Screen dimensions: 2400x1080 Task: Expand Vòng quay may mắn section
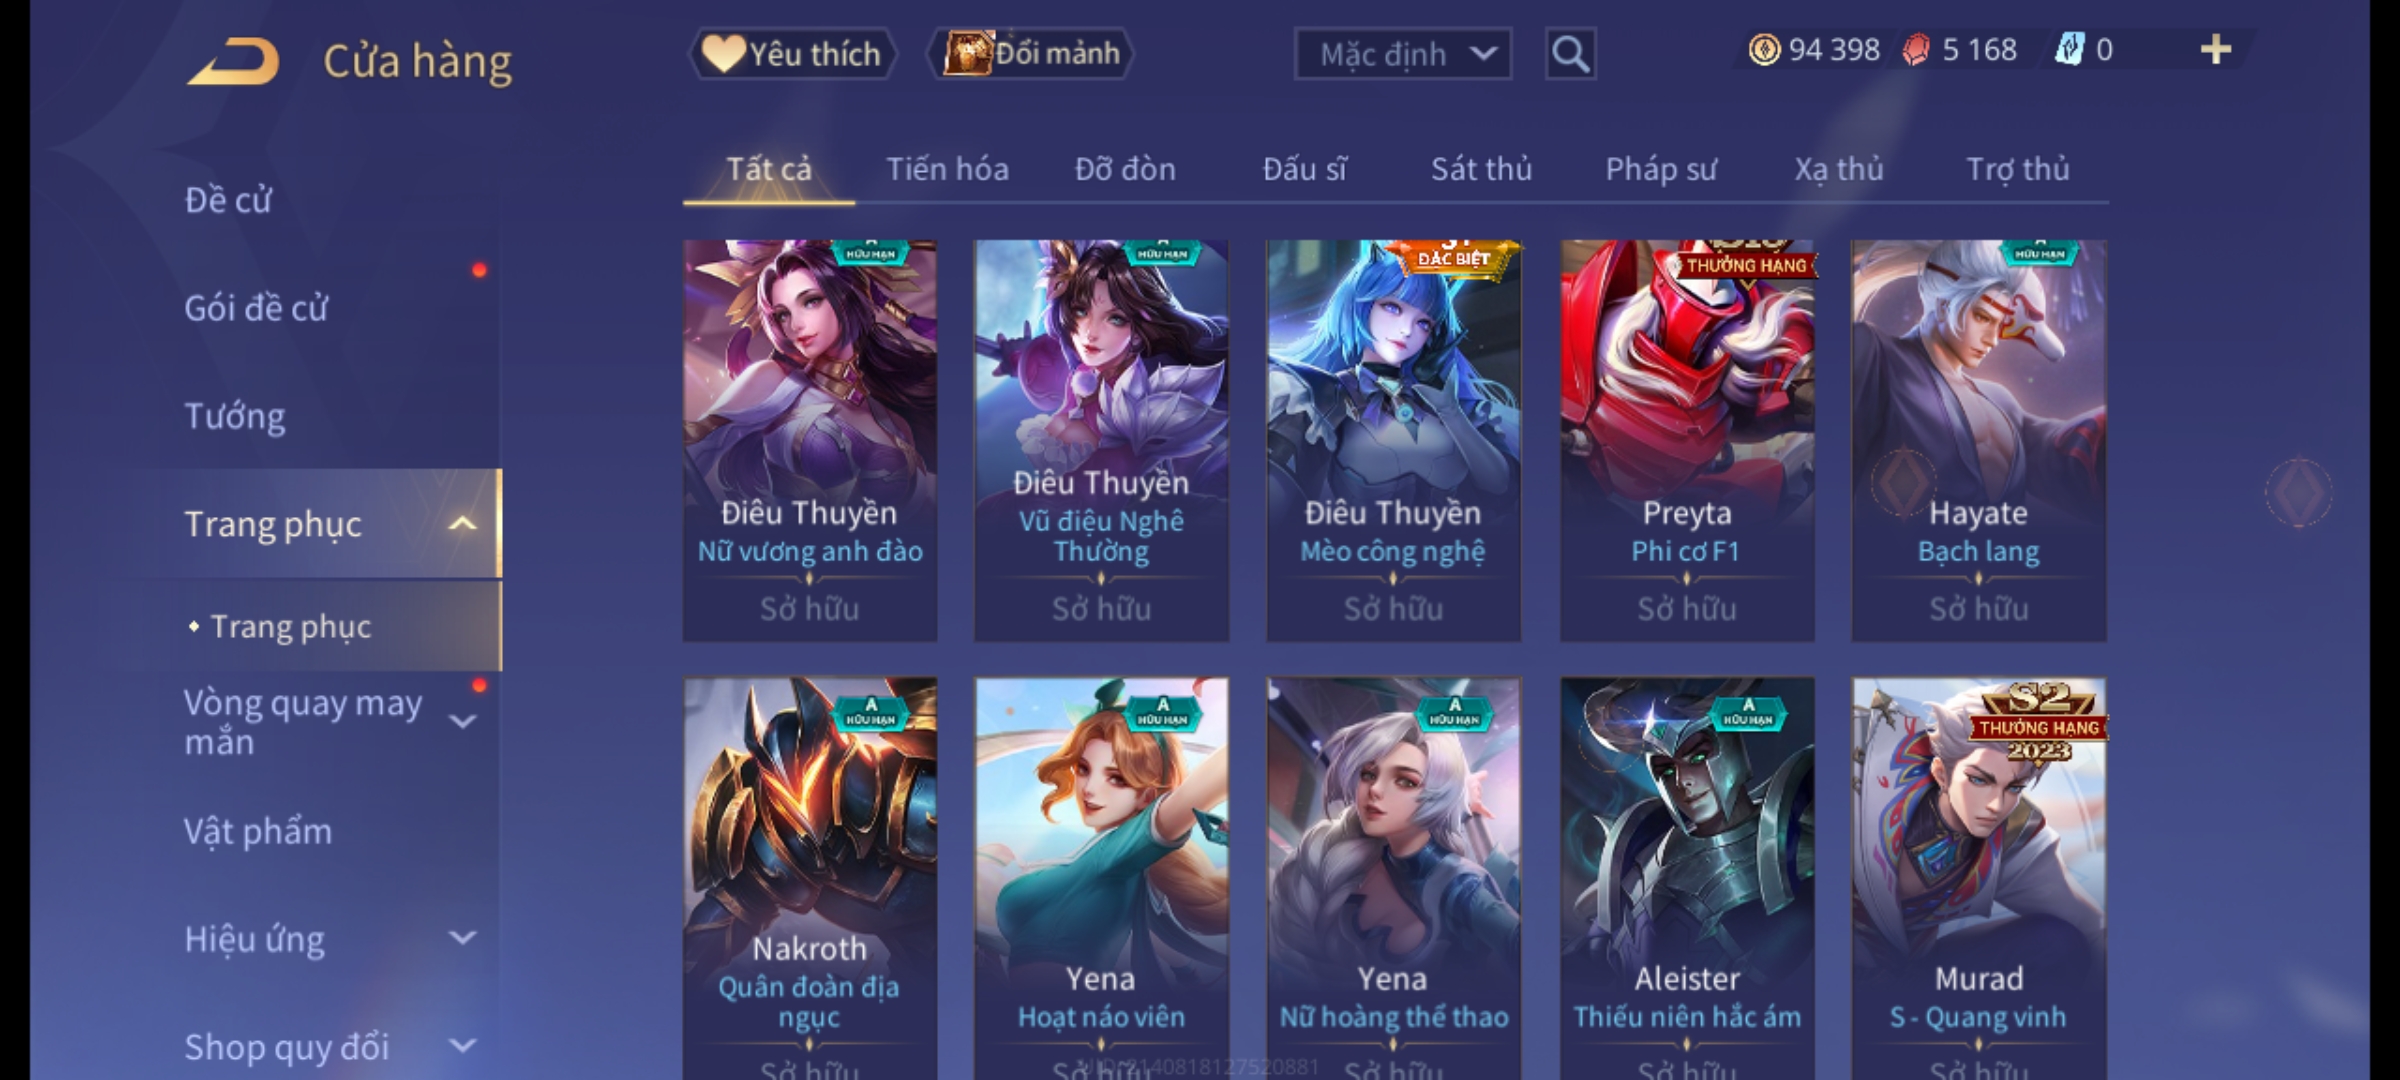[x=462, y=722]
